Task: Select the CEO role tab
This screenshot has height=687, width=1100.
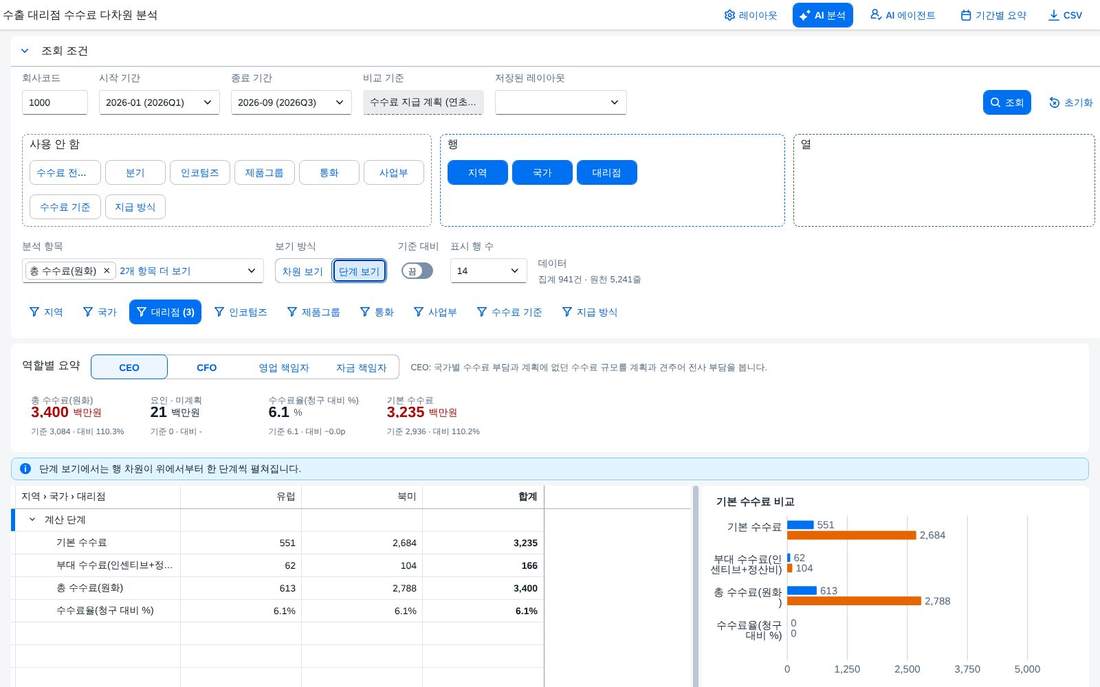Action: tap(129, 367)
